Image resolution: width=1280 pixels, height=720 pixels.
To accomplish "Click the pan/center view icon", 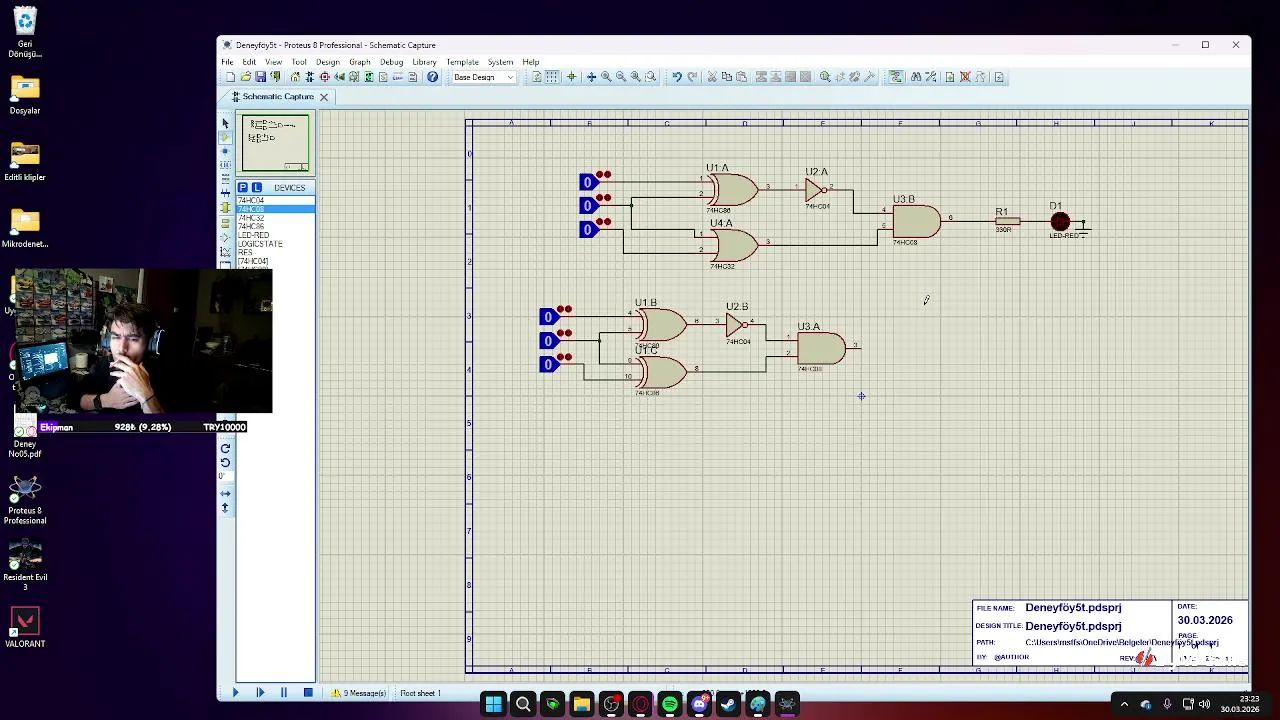I will [x=591, y=77].
